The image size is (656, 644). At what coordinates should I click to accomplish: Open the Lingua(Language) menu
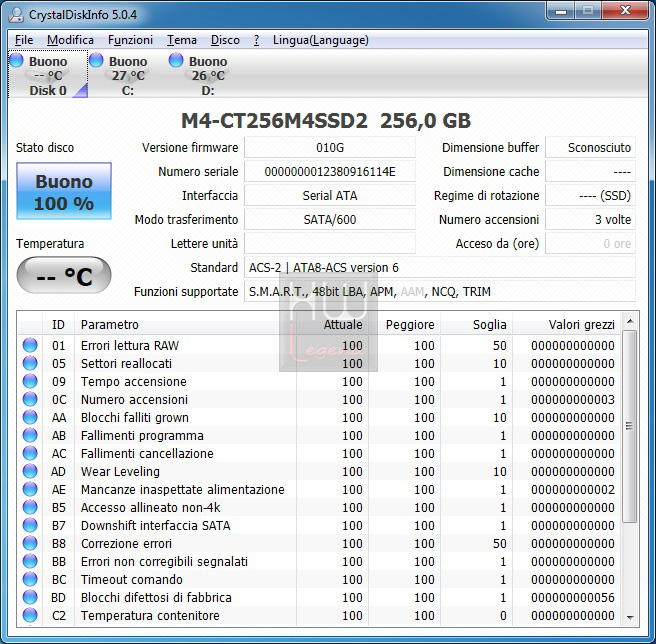(320, 40)
